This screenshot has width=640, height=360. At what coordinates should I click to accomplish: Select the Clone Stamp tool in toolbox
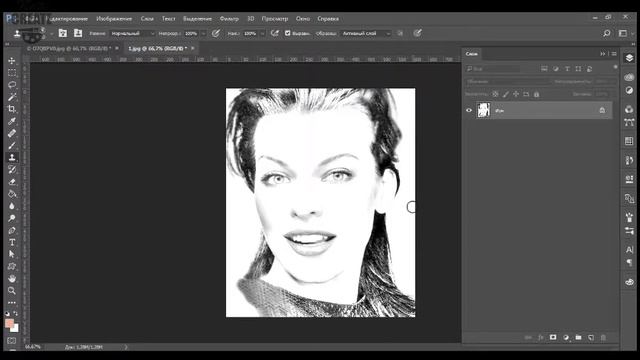pyautogui.click(x=12, y=157)
